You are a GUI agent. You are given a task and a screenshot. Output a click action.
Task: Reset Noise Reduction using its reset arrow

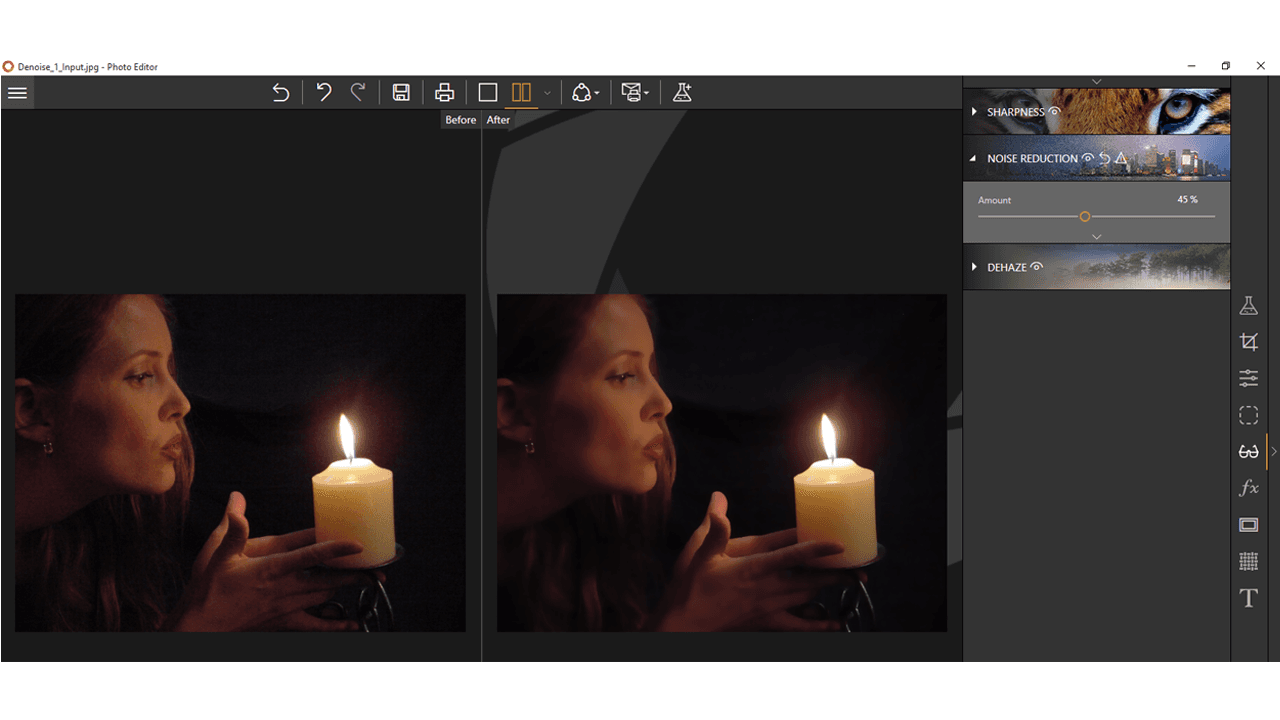pos(1103,158)
